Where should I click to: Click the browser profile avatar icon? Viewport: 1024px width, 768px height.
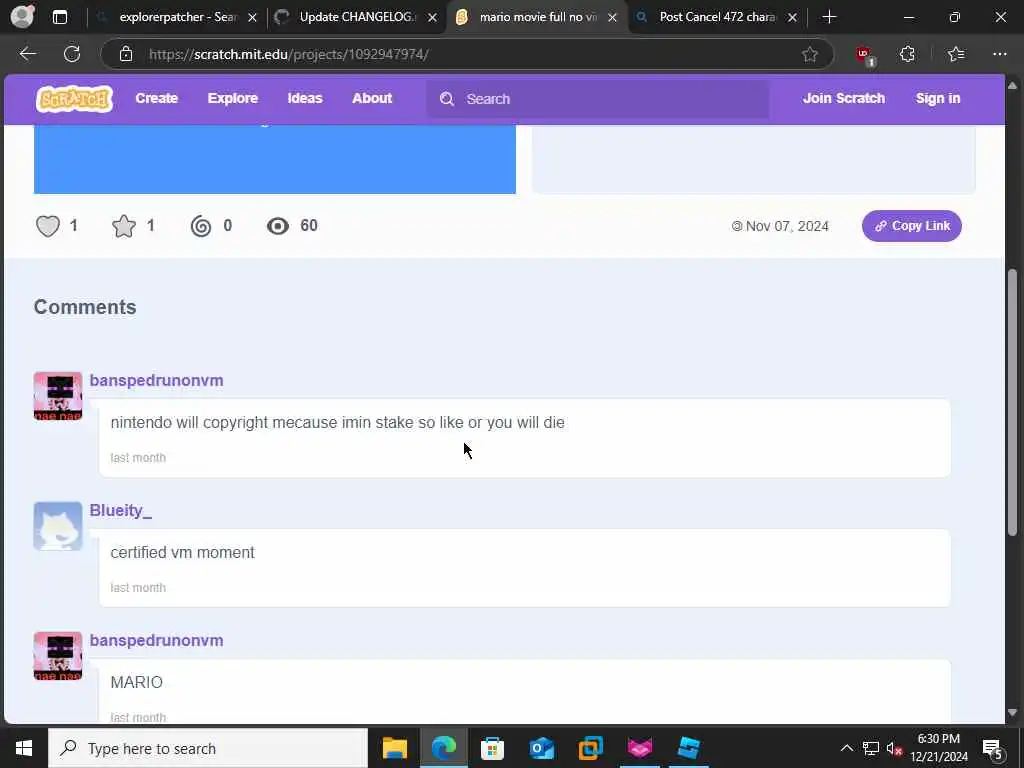(23, 17)
